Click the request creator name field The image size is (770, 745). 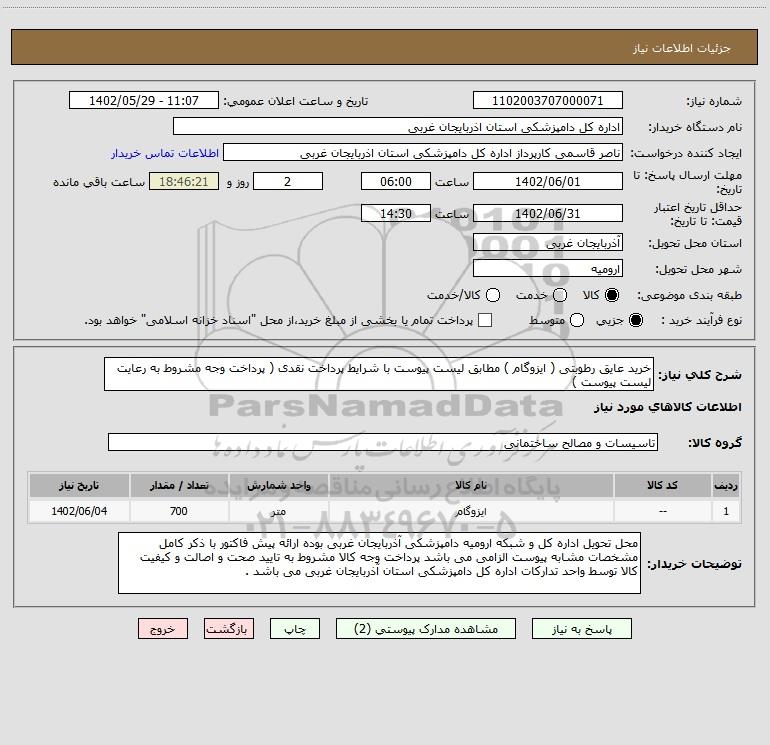(x=423, y=153)
